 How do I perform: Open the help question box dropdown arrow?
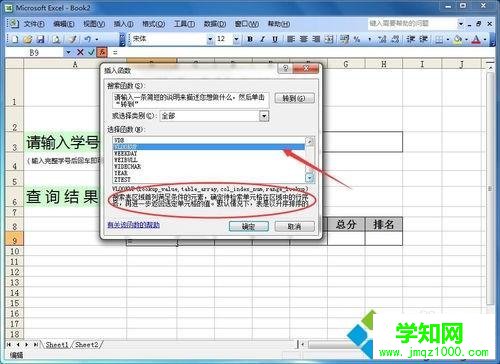pyautogui.click(x=461, y=24)
